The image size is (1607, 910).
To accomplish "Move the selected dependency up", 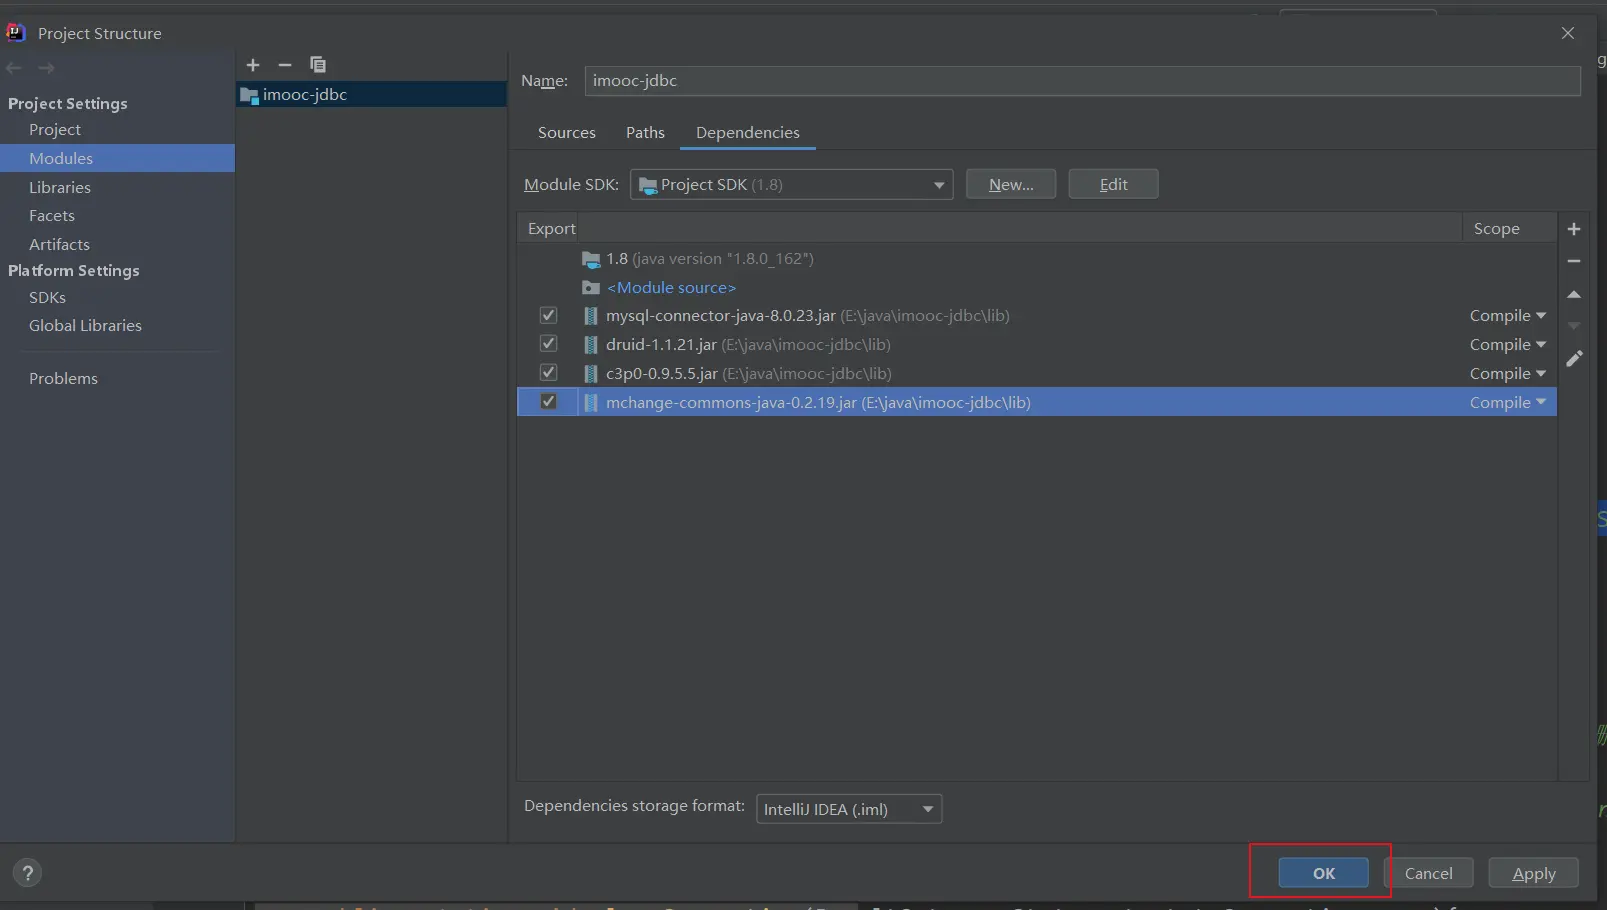I will [x=1573, y=295].
